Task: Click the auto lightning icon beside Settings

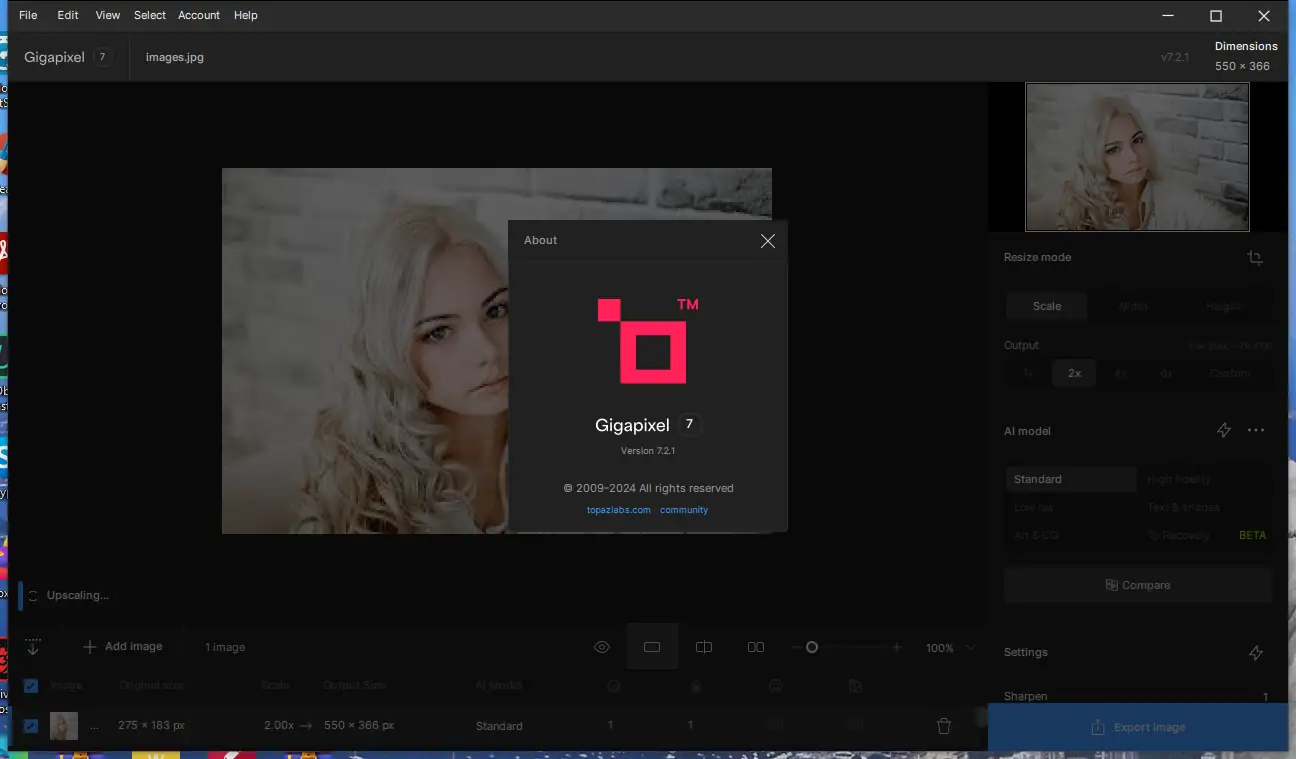Action: pos(1256,653)
